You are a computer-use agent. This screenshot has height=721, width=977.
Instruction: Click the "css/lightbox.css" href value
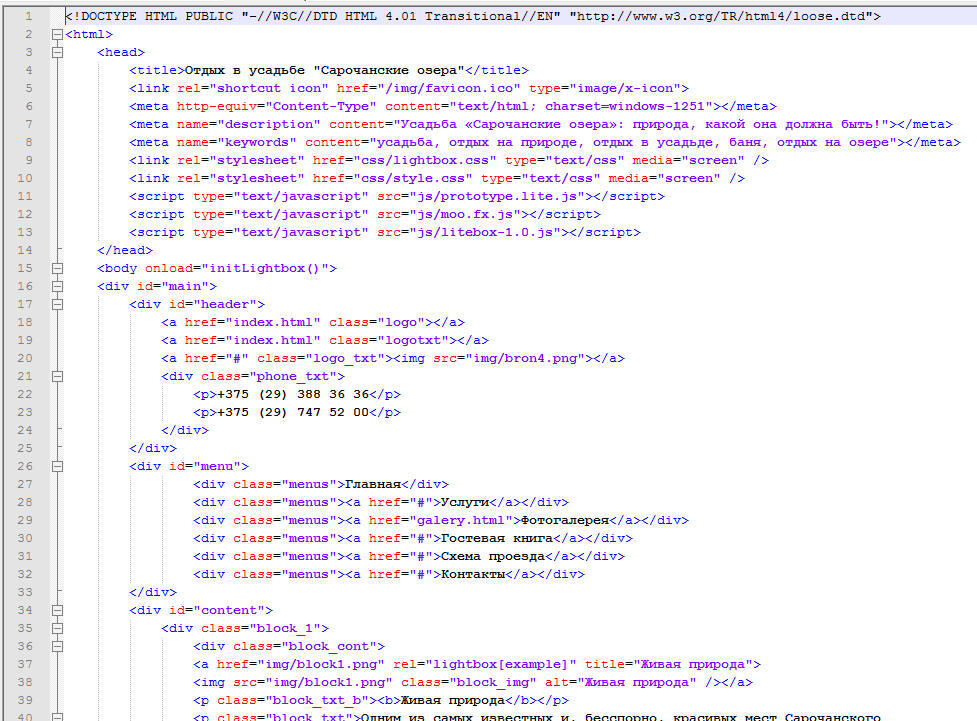[x=424, y=161]
